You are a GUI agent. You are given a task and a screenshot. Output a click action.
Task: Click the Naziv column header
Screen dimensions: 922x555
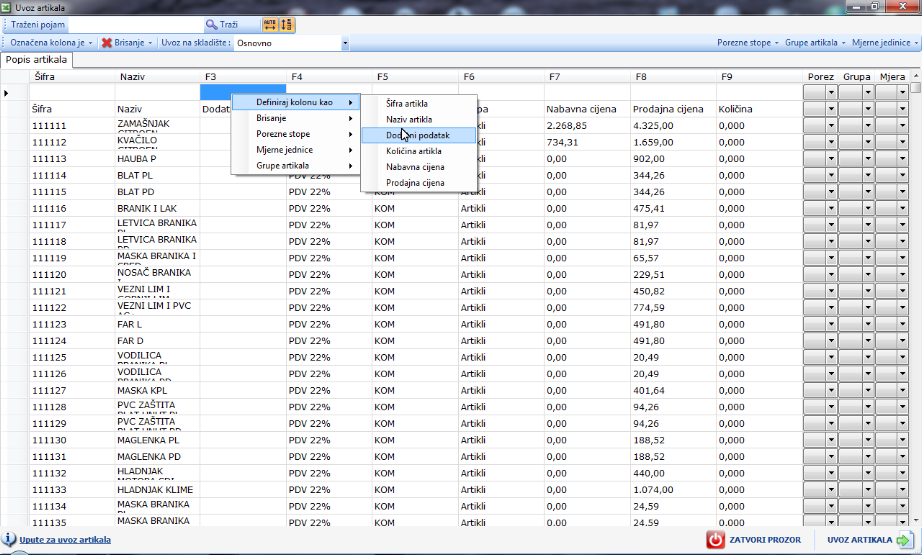(x=158, y=76)
